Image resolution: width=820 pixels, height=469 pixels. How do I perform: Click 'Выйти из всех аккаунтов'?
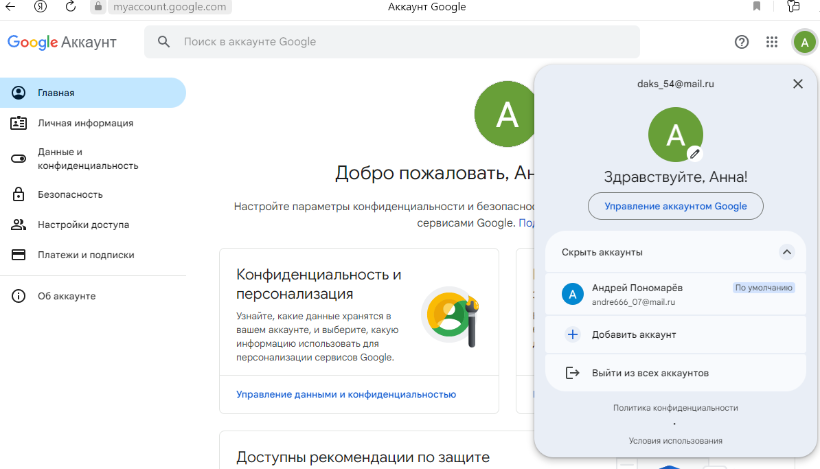click(x=675, y=373)
